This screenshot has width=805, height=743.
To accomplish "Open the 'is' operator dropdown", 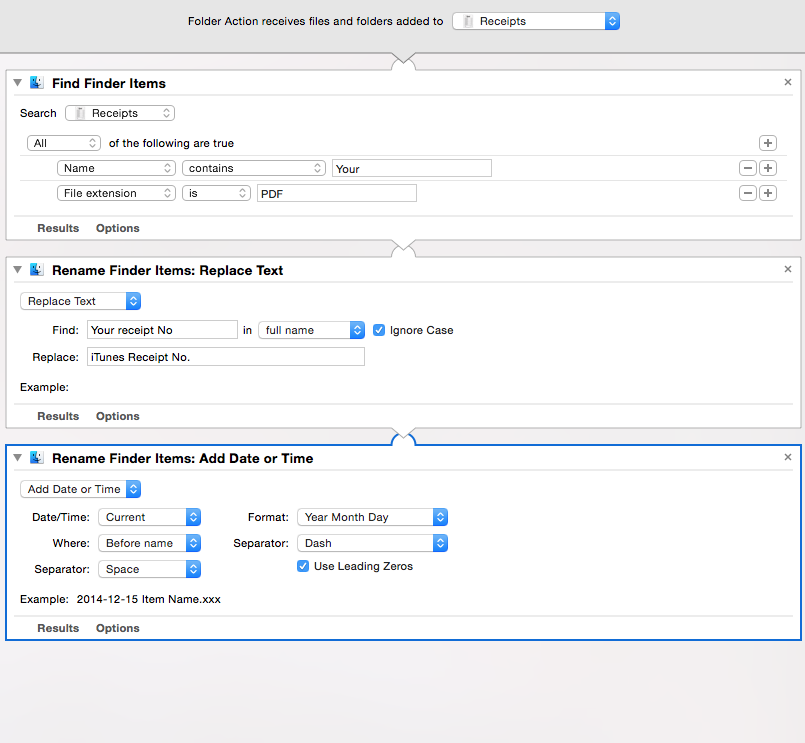I will click(x=216, y=193).
